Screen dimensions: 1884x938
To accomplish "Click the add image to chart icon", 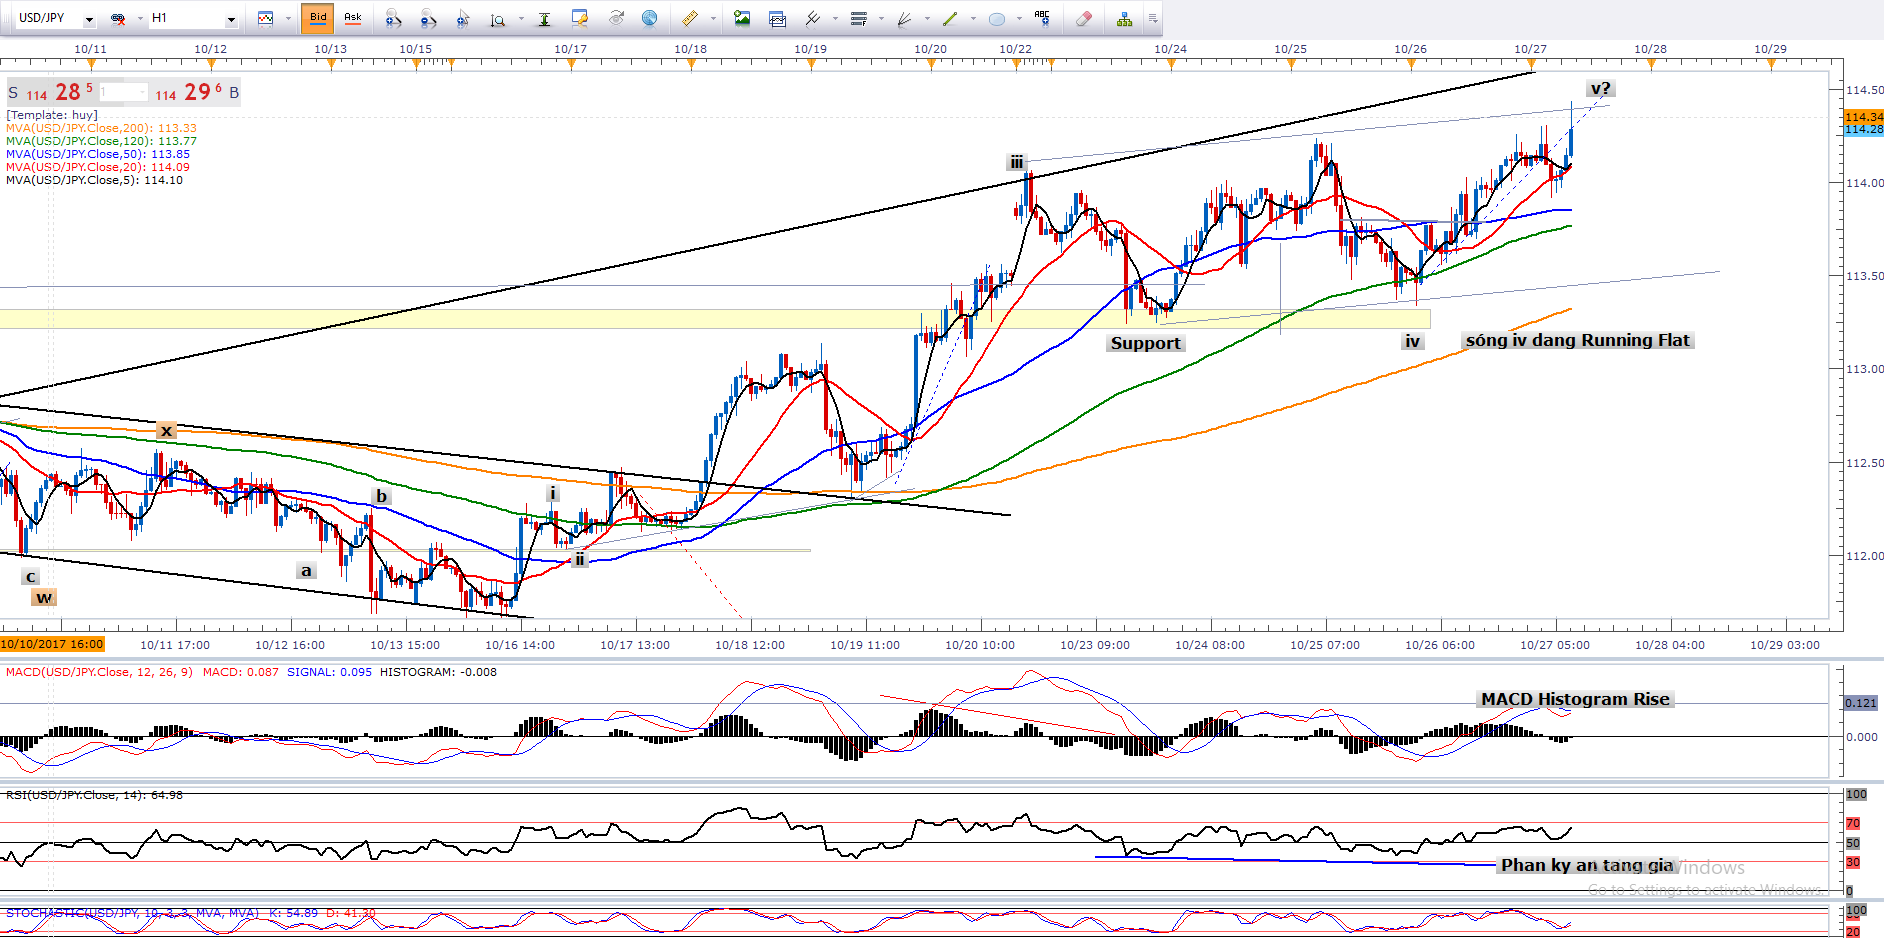I will (x=742, y=18).
